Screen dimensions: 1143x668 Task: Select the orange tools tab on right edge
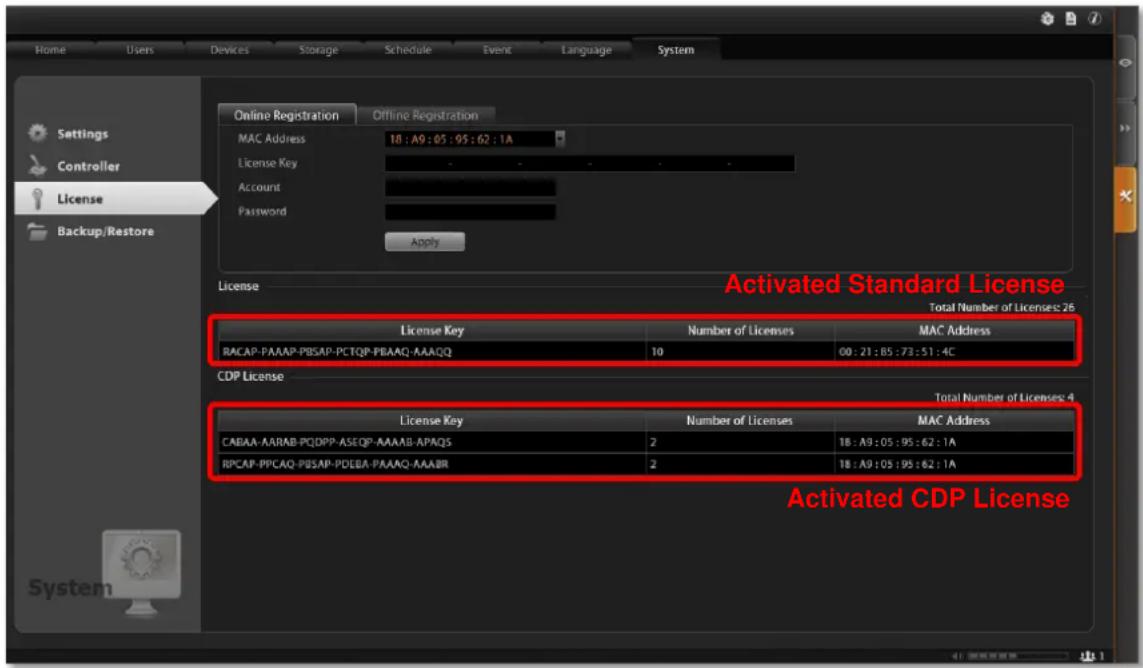point(1125,197)
